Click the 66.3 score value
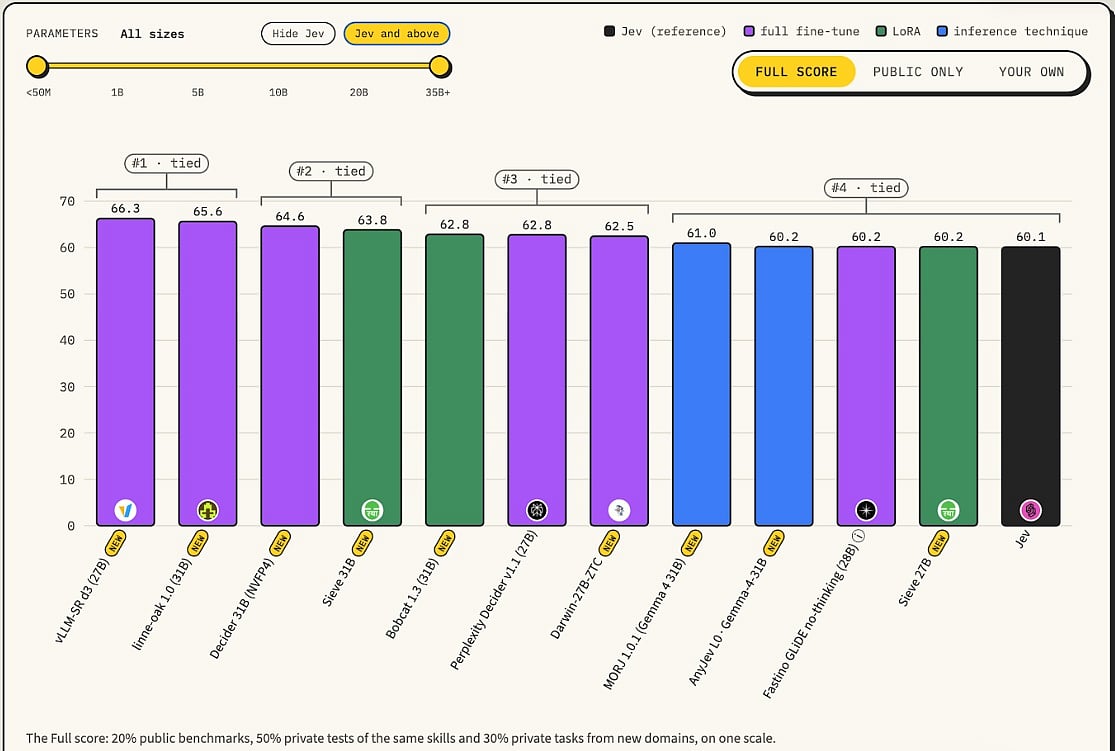Image resolution: width=1115 pixels, height=751 pixels. click(x=125, y=208)
